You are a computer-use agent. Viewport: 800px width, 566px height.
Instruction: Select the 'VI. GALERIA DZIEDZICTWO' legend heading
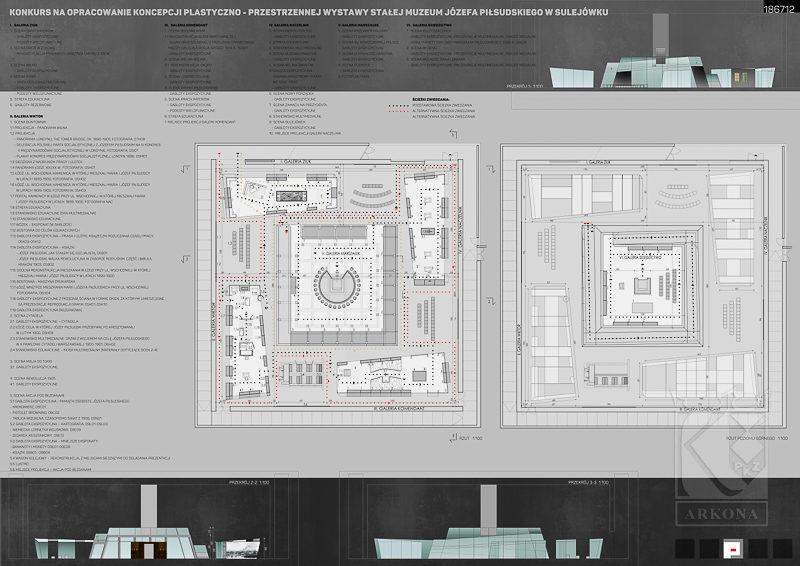pos(429,24)
